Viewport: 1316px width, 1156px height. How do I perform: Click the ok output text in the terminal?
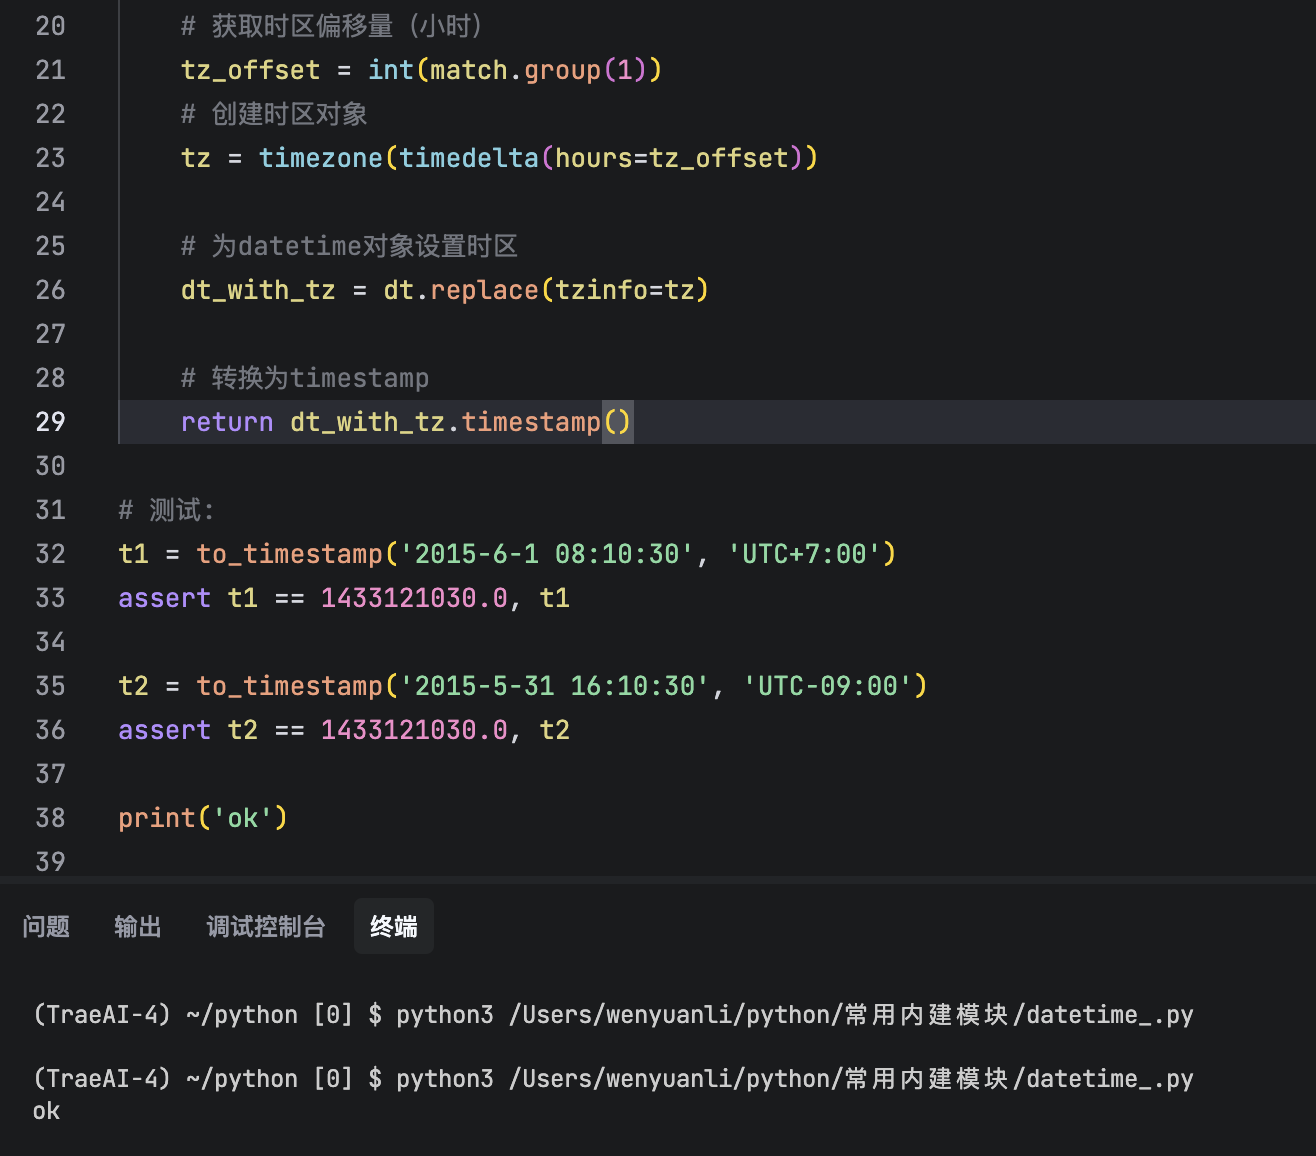(x=45, y=1110)
